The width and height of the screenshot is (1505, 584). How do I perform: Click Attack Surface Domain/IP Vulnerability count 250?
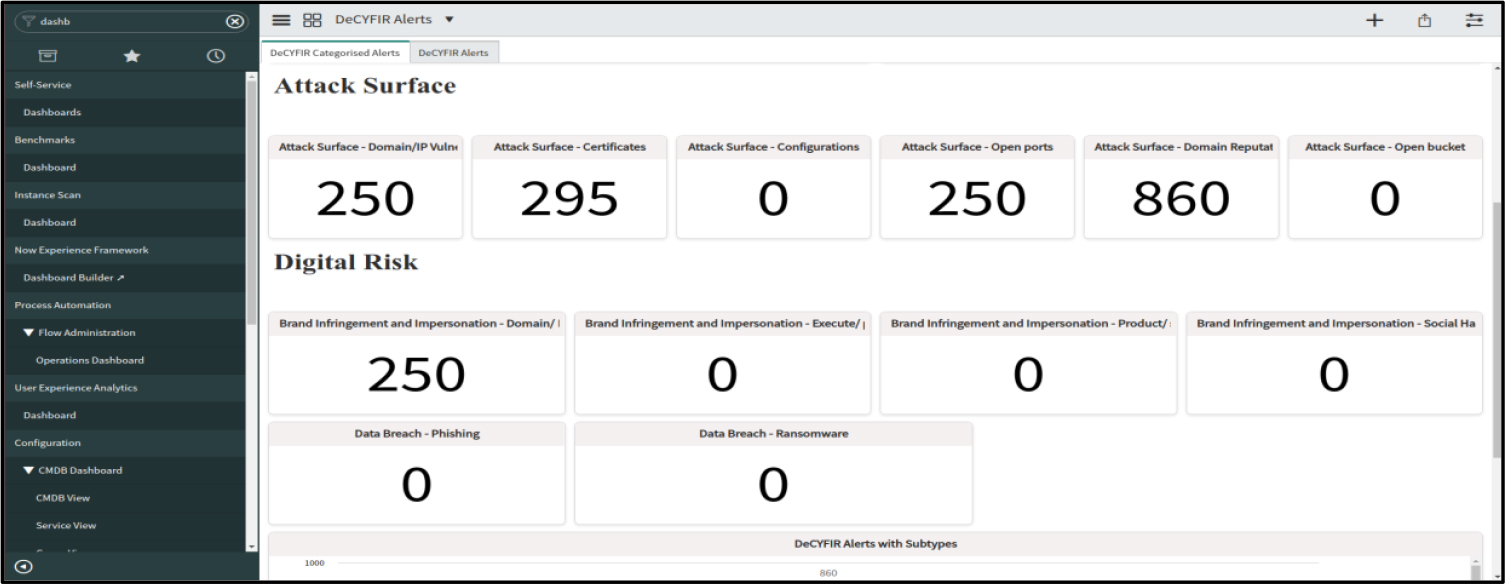(x=365, y=201)
